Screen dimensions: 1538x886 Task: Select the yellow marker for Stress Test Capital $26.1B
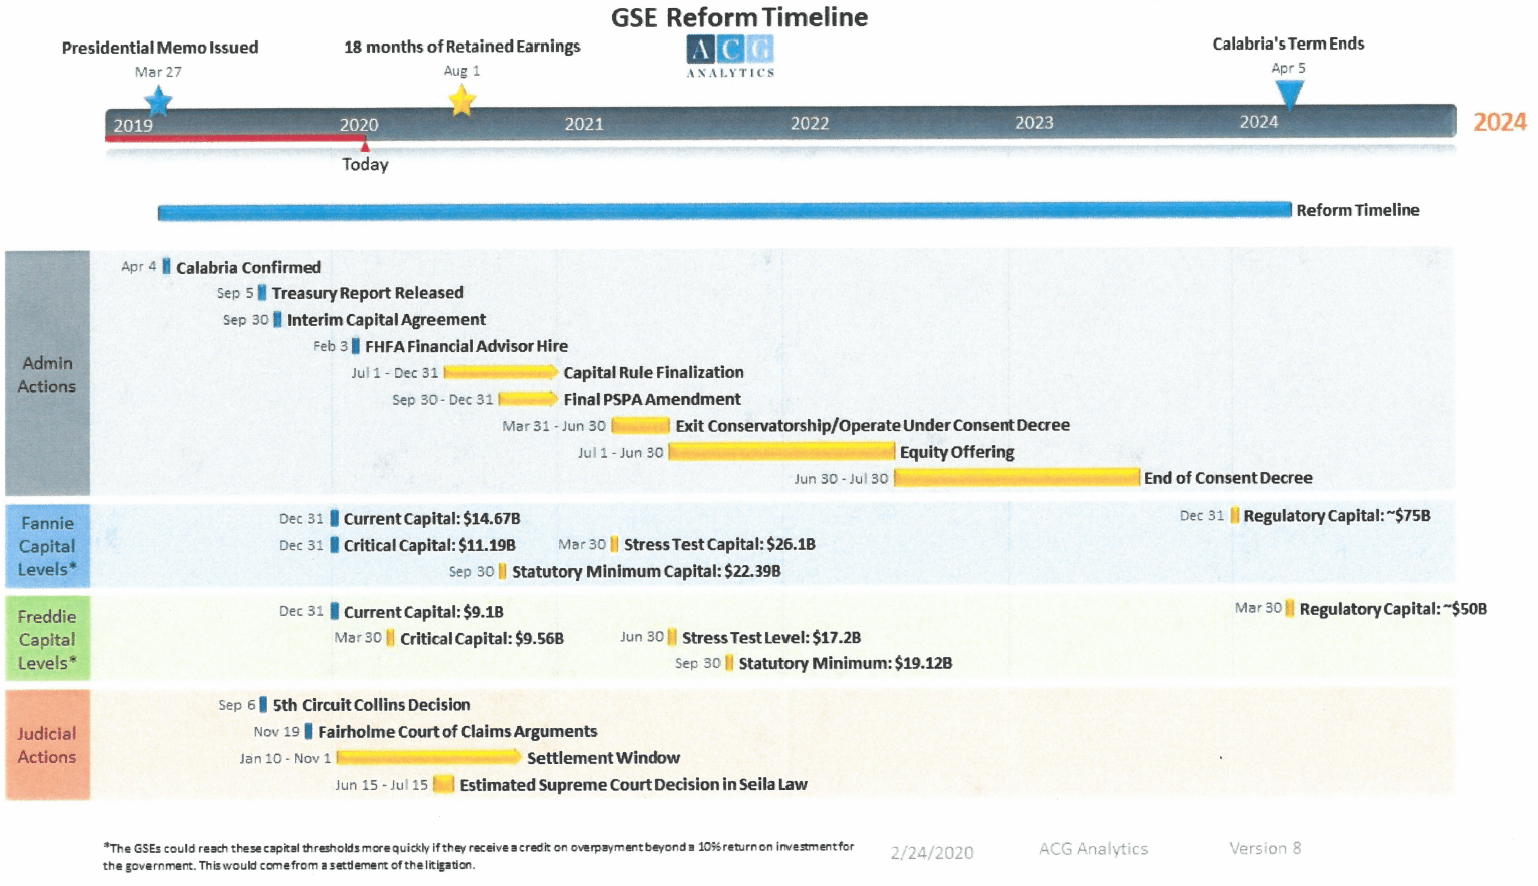(x=614, y=545)
